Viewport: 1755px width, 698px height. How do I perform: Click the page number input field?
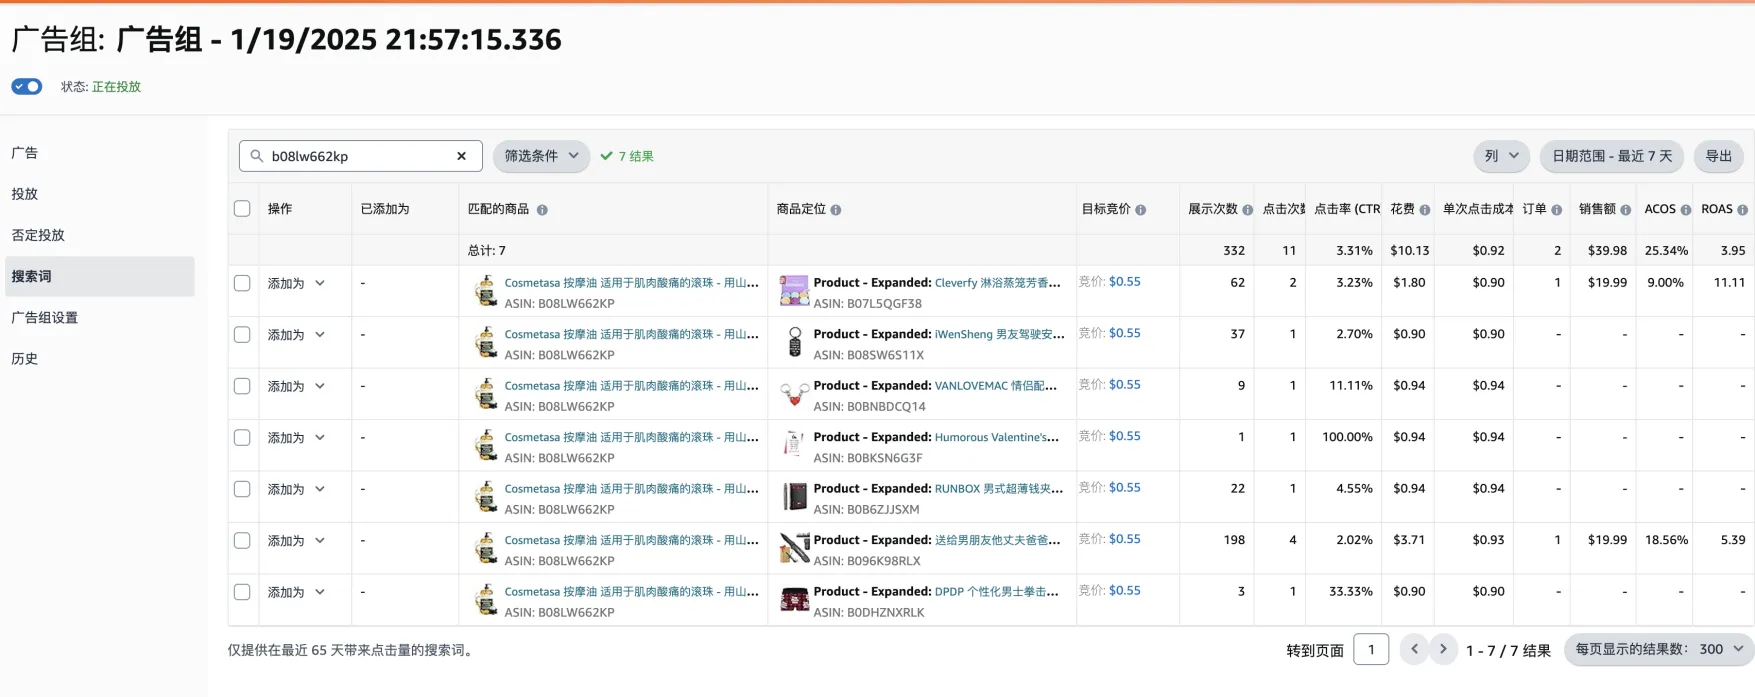1371,649
